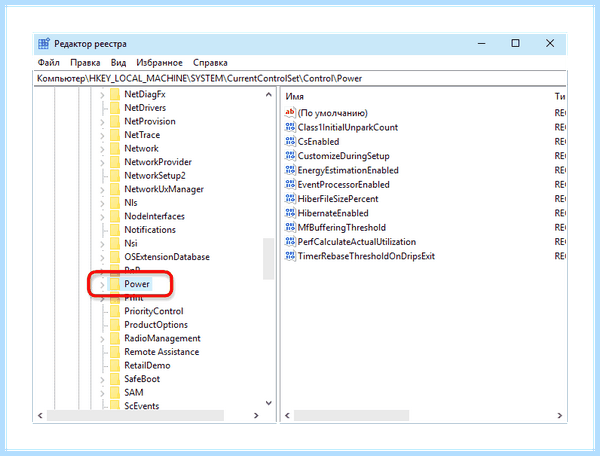Expand the NetDiagFx tree node

tap(102, 94)
